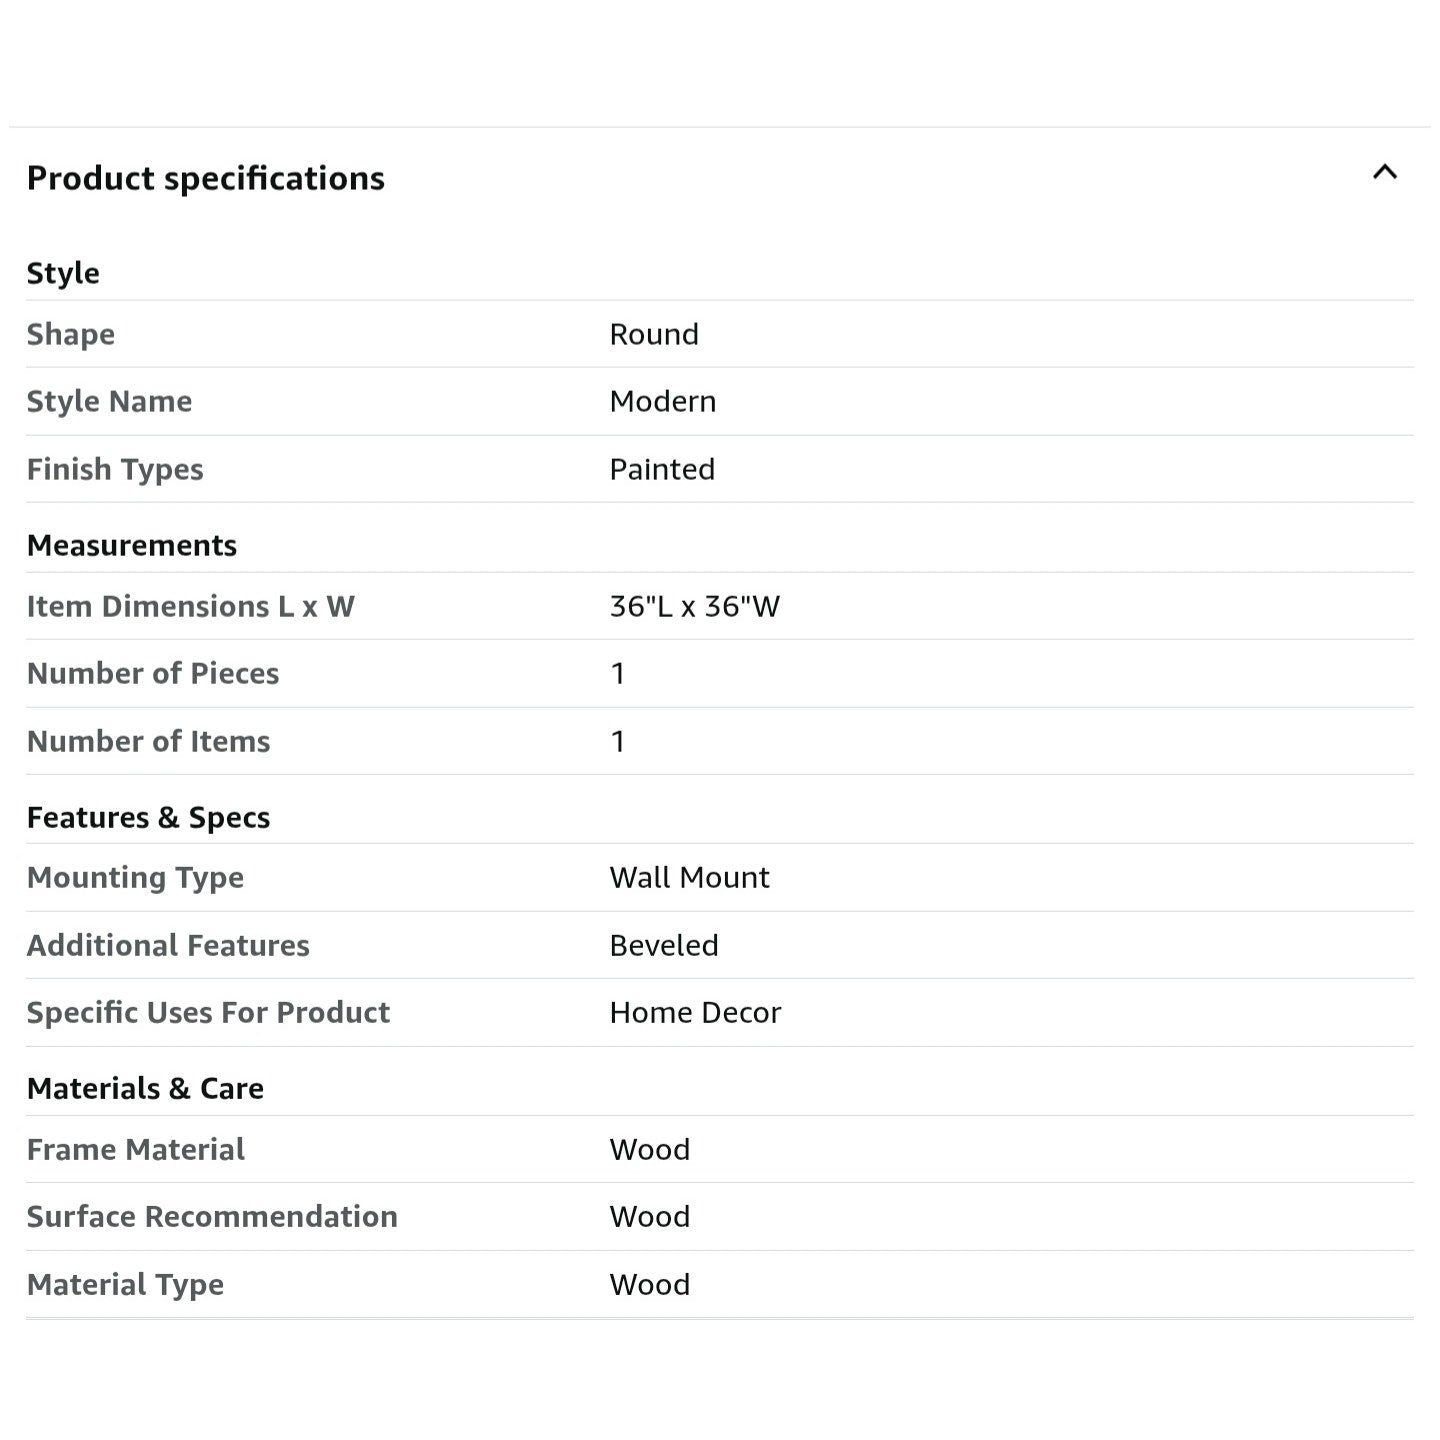The width and height of the screenshot is (1440, 1440).
Task: Click the Frame Material label
Action: click(x=135, y=1149)
